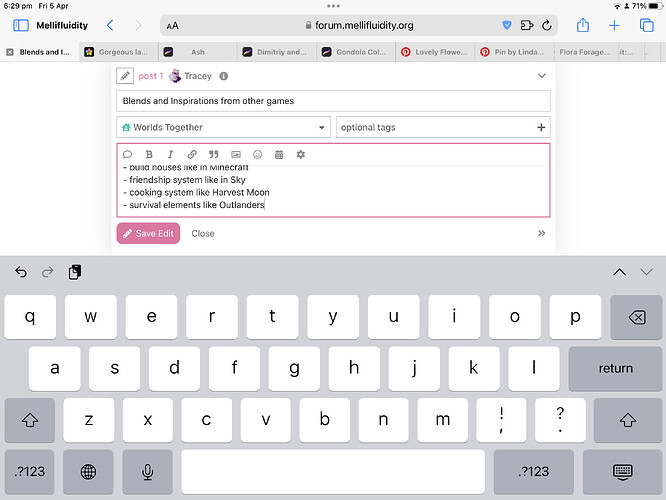This screenshot has height=500, width=666.
Task: Open the Safari share sheet icon
Action: [583, 25]
